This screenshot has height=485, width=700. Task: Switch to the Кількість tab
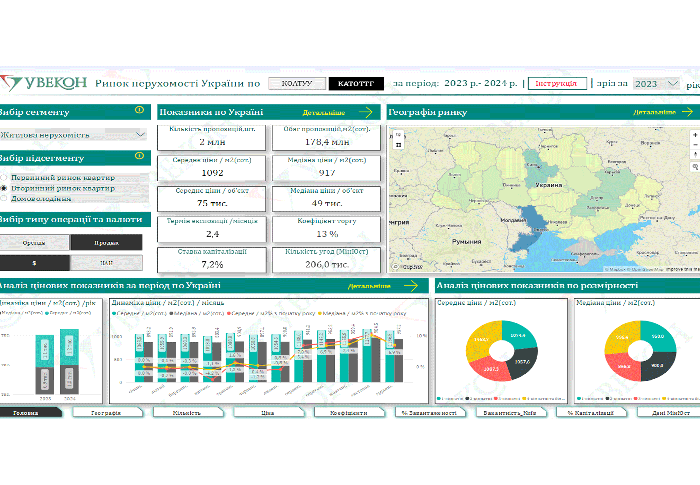(188, 413)
